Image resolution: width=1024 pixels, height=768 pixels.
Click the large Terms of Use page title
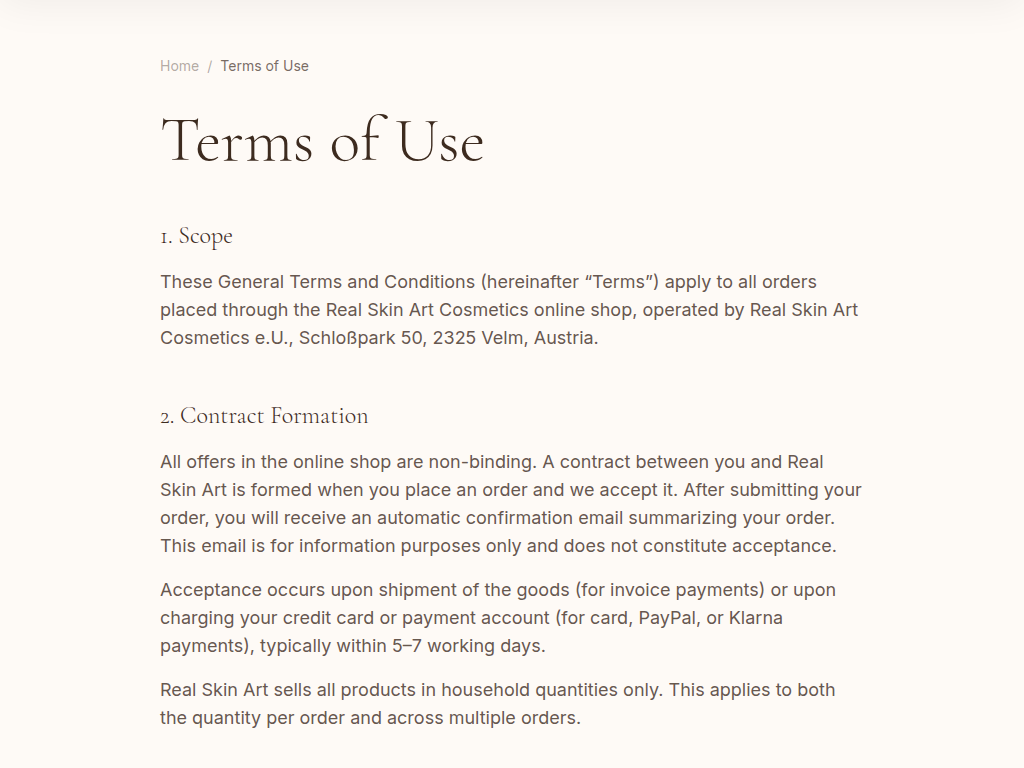[322, 140]
